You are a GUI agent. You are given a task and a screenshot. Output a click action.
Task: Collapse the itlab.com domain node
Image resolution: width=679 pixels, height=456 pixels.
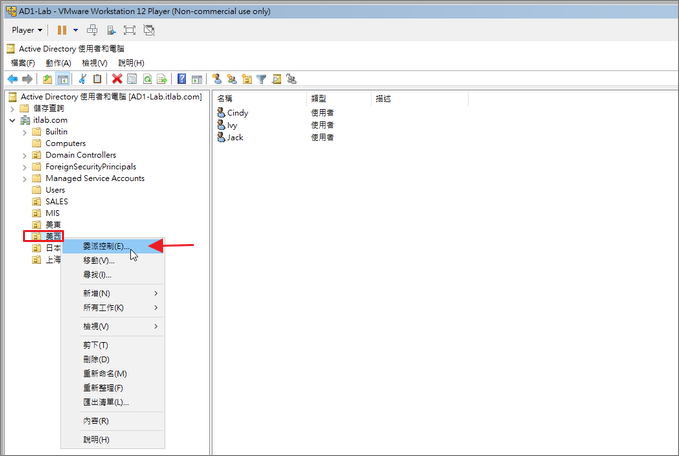click(x=12, y=120)
